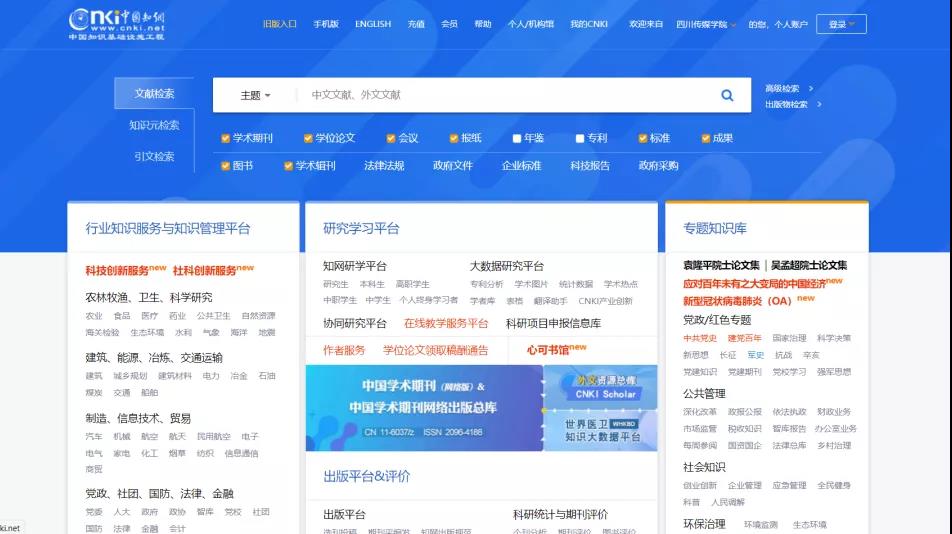Expand the 四川传媒学院 institution dropdown
Viewport: 952px width, 534px height.
click(706, 24)
